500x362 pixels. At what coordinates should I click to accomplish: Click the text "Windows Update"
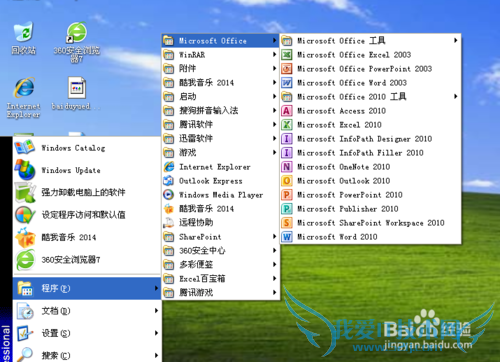[x=71, y=170]
